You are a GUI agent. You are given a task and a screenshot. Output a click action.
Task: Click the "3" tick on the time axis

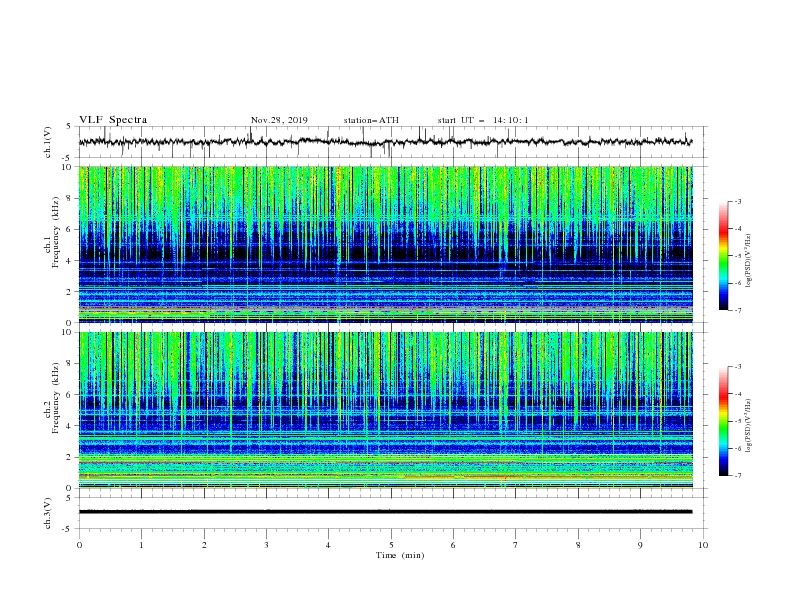point(266,545)
